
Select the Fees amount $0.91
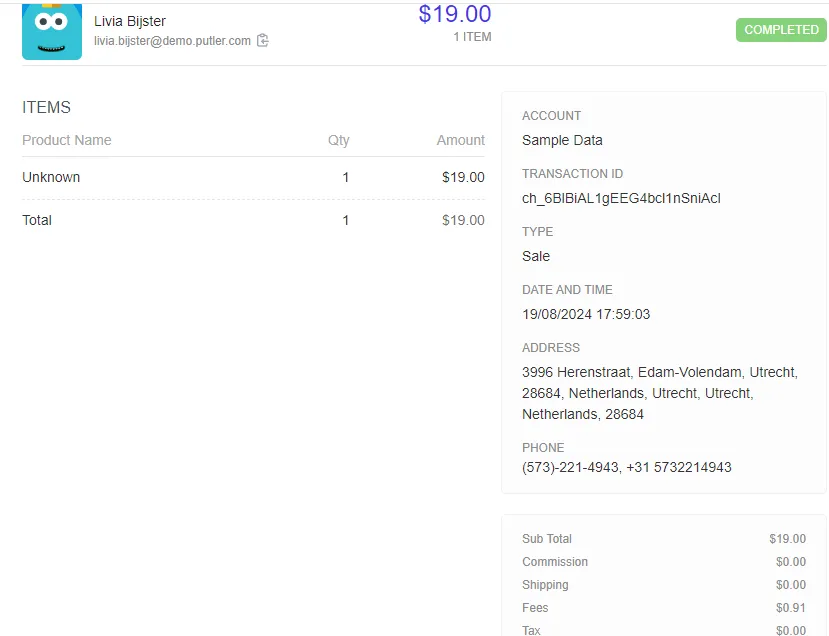tap(790, 608)
